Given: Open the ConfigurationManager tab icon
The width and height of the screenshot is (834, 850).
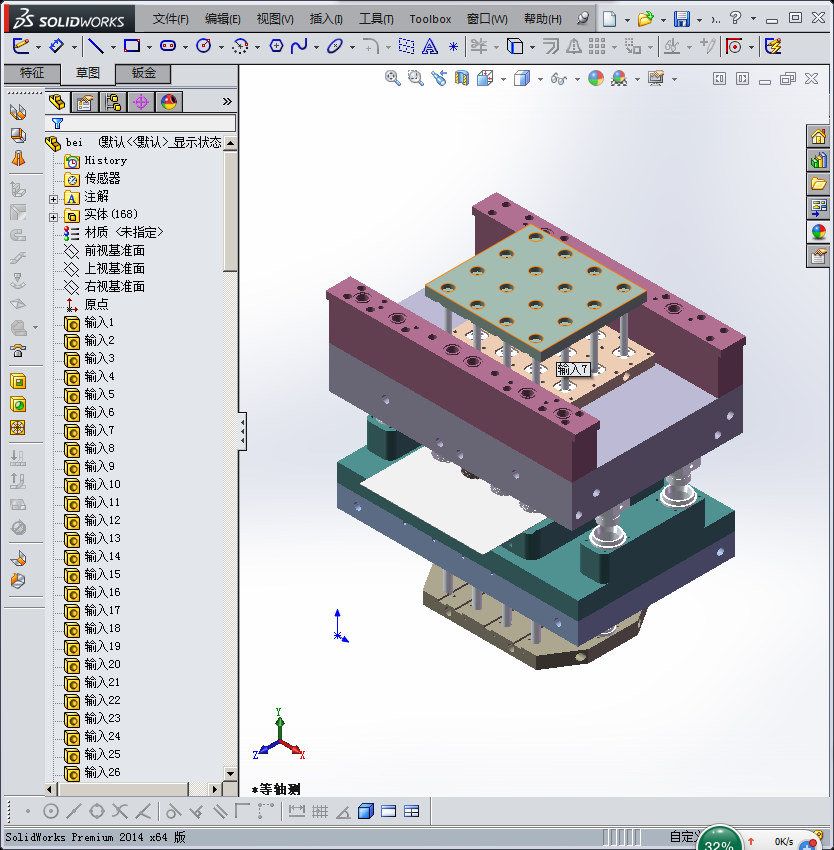Looking at the screenshot, I should pyautogui.click(x=113, y=102).
